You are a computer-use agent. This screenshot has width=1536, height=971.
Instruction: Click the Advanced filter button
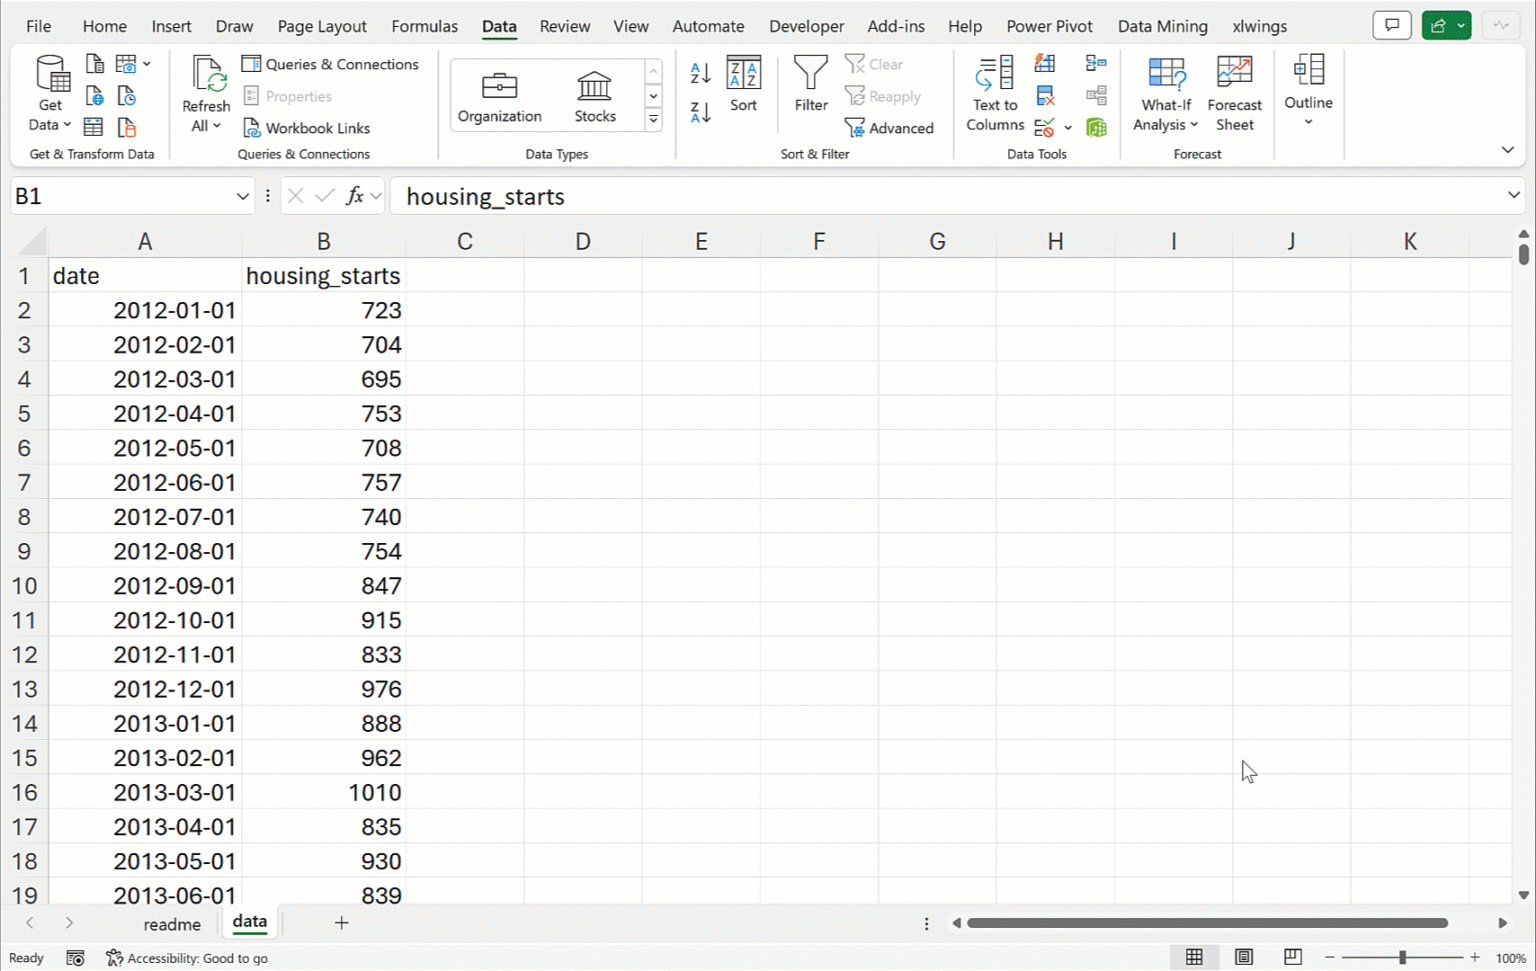click(x=889, y=128)
